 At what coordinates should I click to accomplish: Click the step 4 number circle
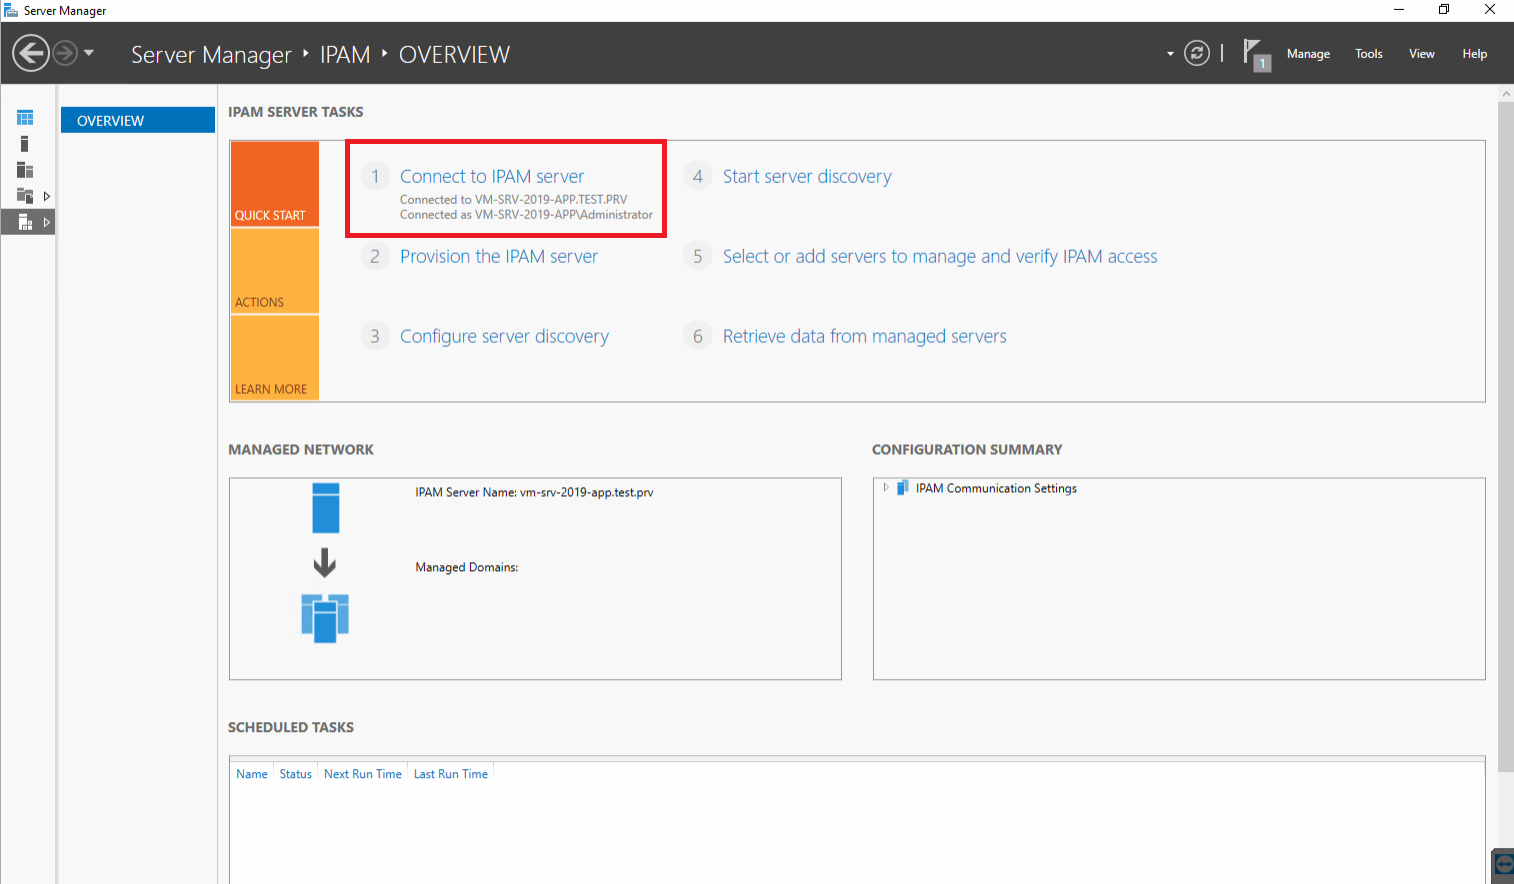coord(698,176)
